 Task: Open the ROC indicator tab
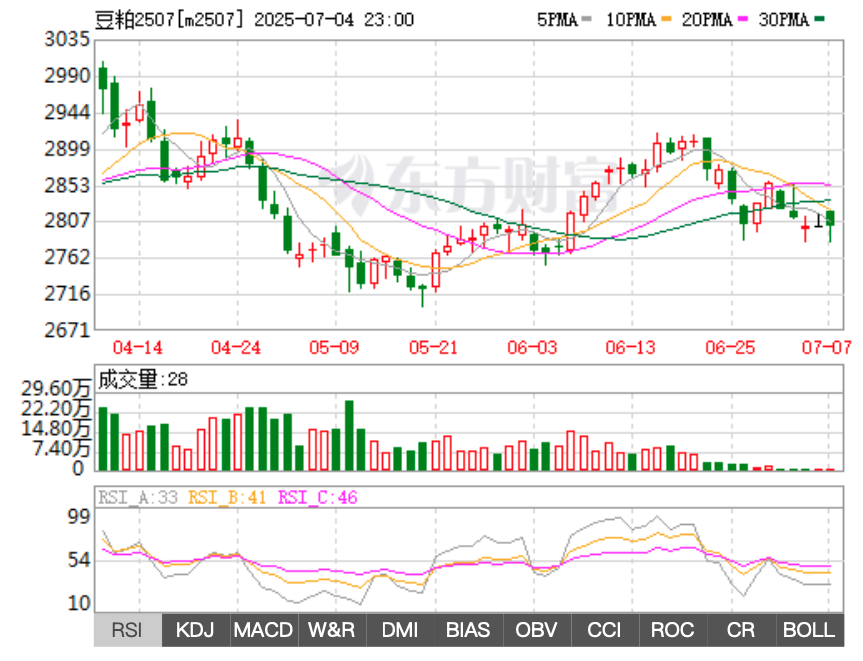tap(673, 630)
